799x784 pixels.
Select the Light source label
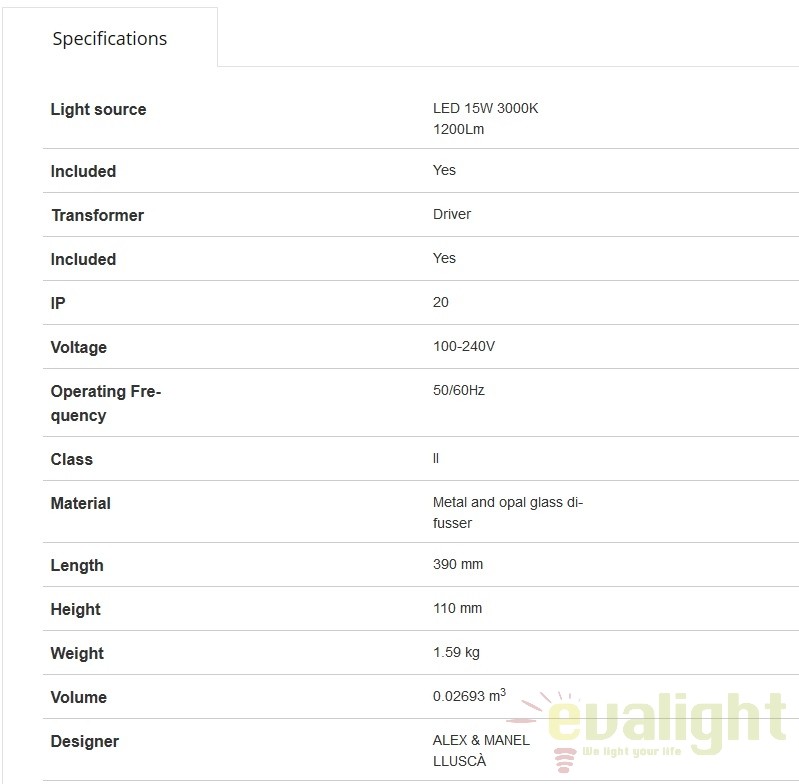(98, 109)
